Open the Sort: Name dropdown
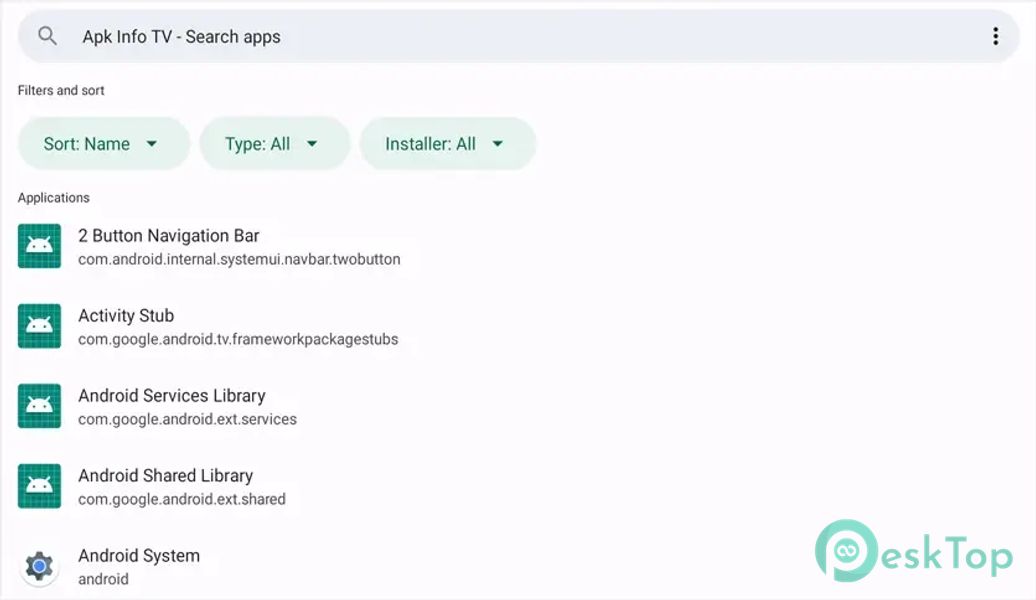 104,143
